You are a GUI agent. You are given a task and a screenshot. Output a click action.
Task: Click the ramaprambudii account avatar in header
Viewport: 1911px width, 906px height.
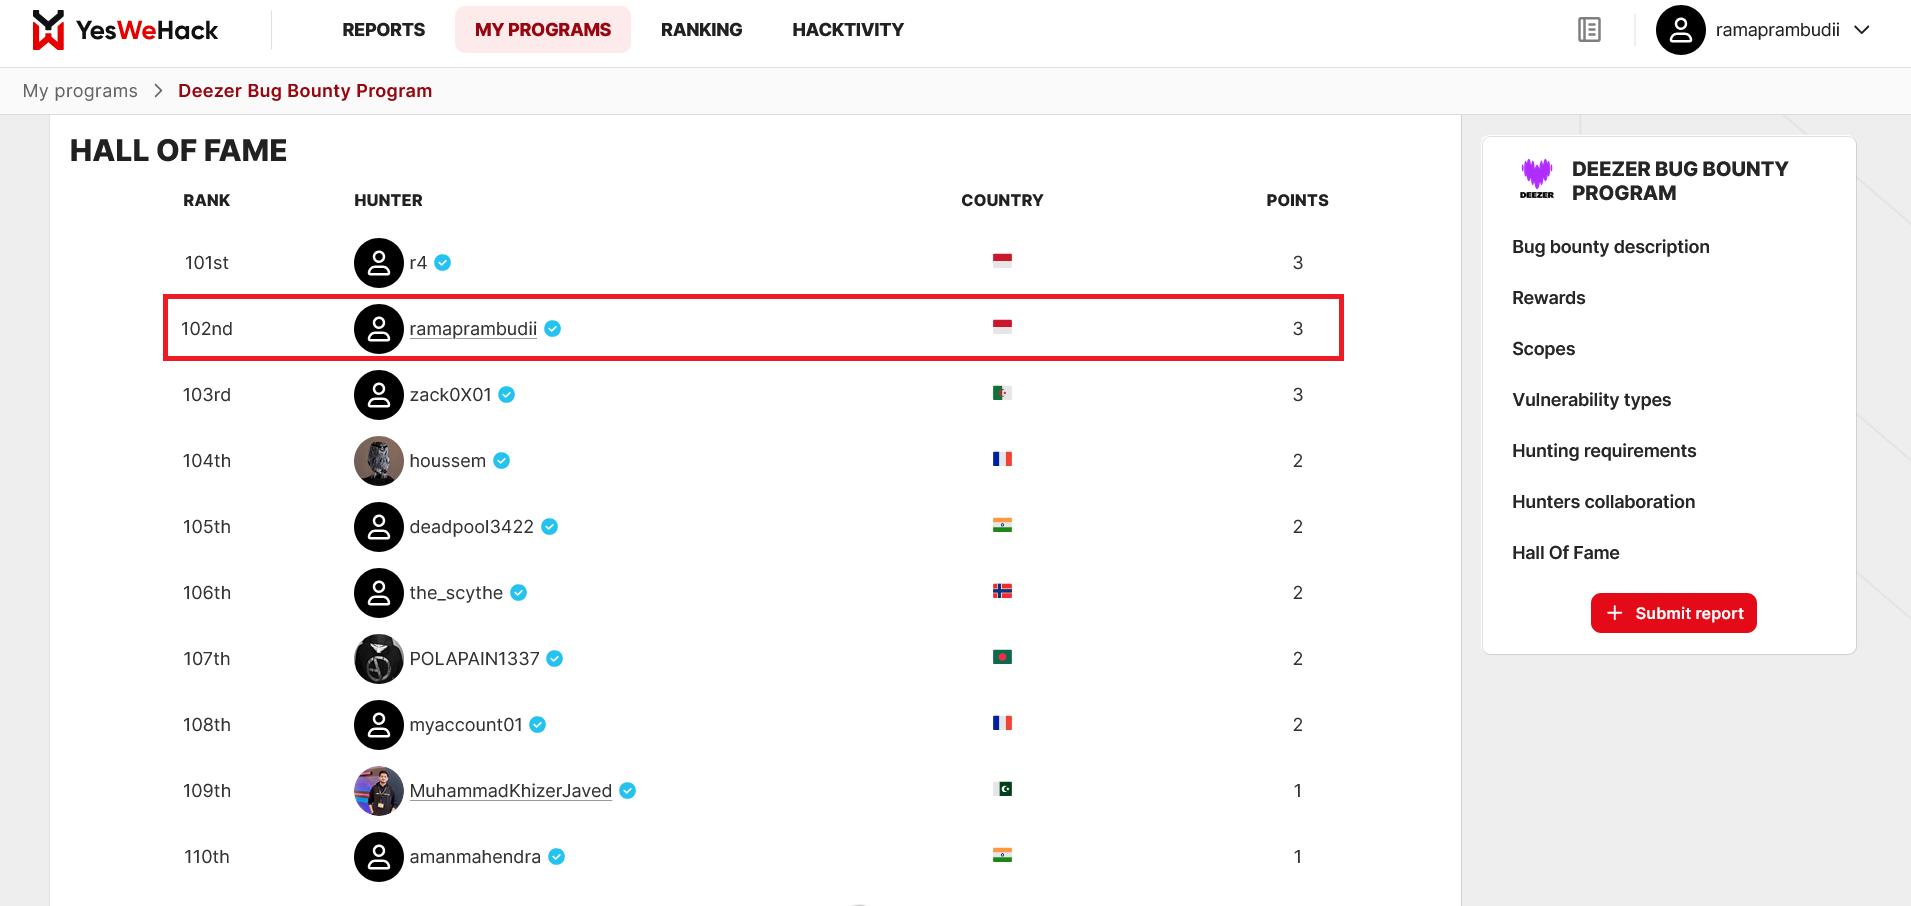point(1680,30)
